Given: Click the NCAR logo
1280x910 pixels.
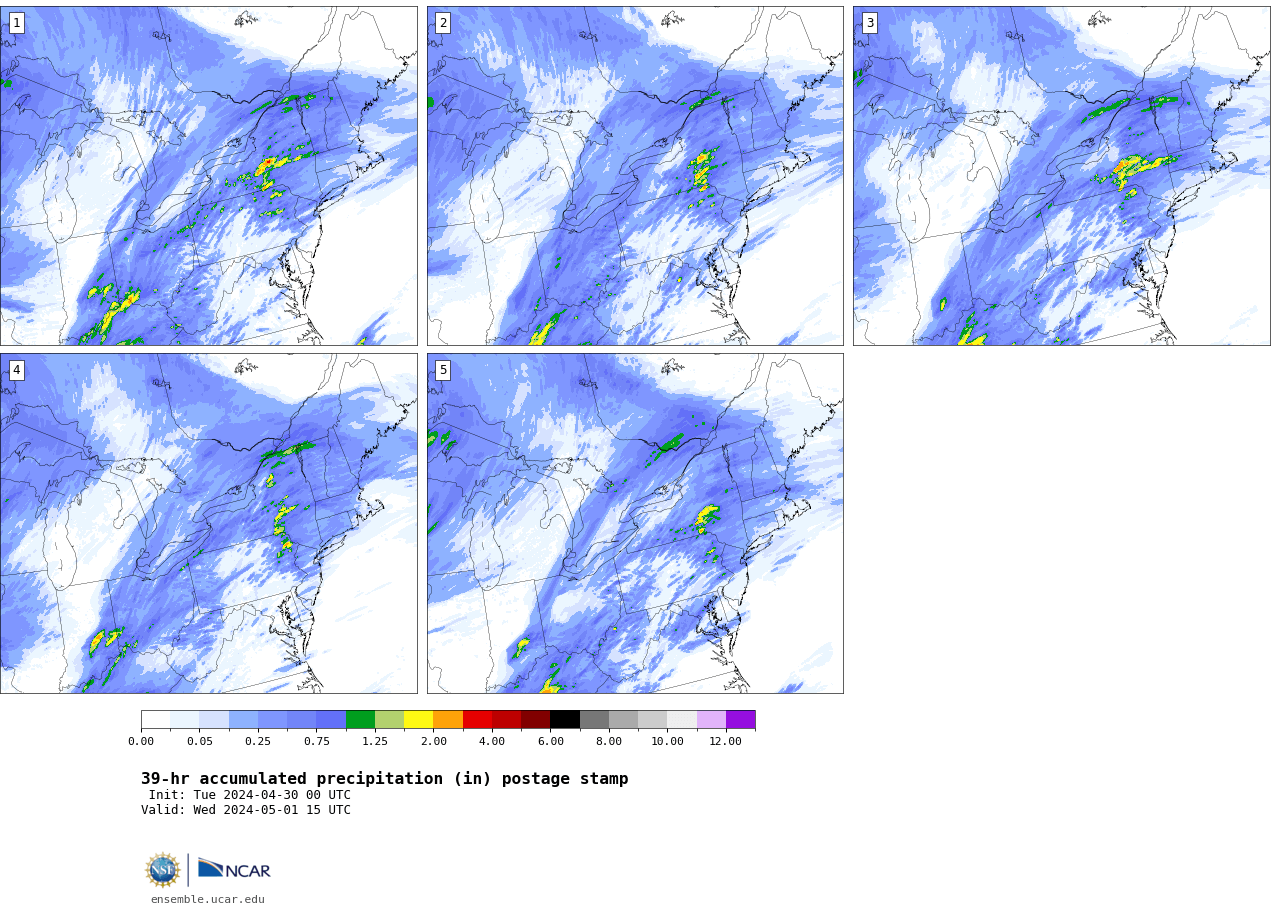Looking at the screenshot, I should pyautogui.click(x=234, y=869).
